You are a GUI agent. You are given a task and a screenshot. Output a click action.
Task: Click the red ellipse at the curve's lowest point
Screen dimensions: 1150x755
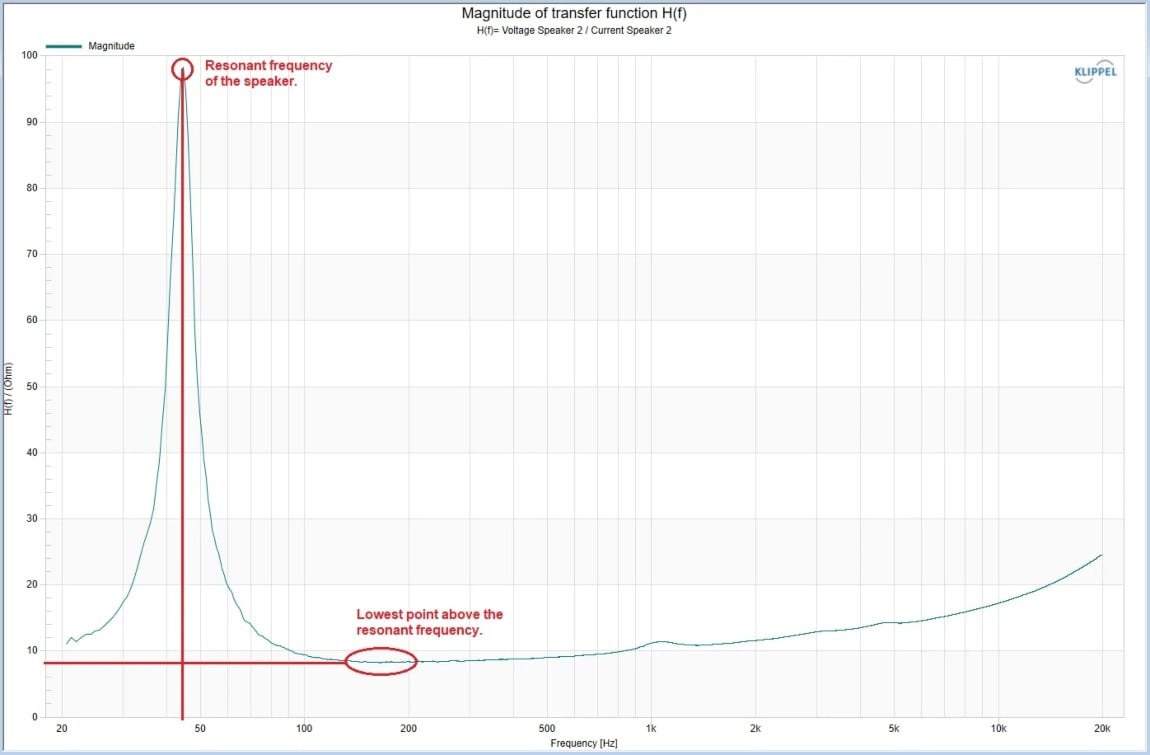tap(380, 662)
